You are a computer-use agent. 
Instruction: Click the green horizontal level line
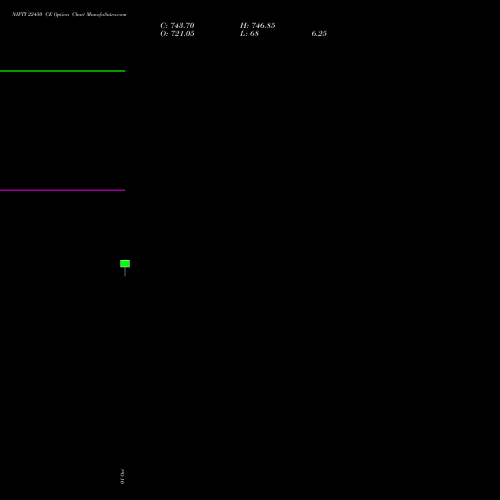tap(62, 71)
